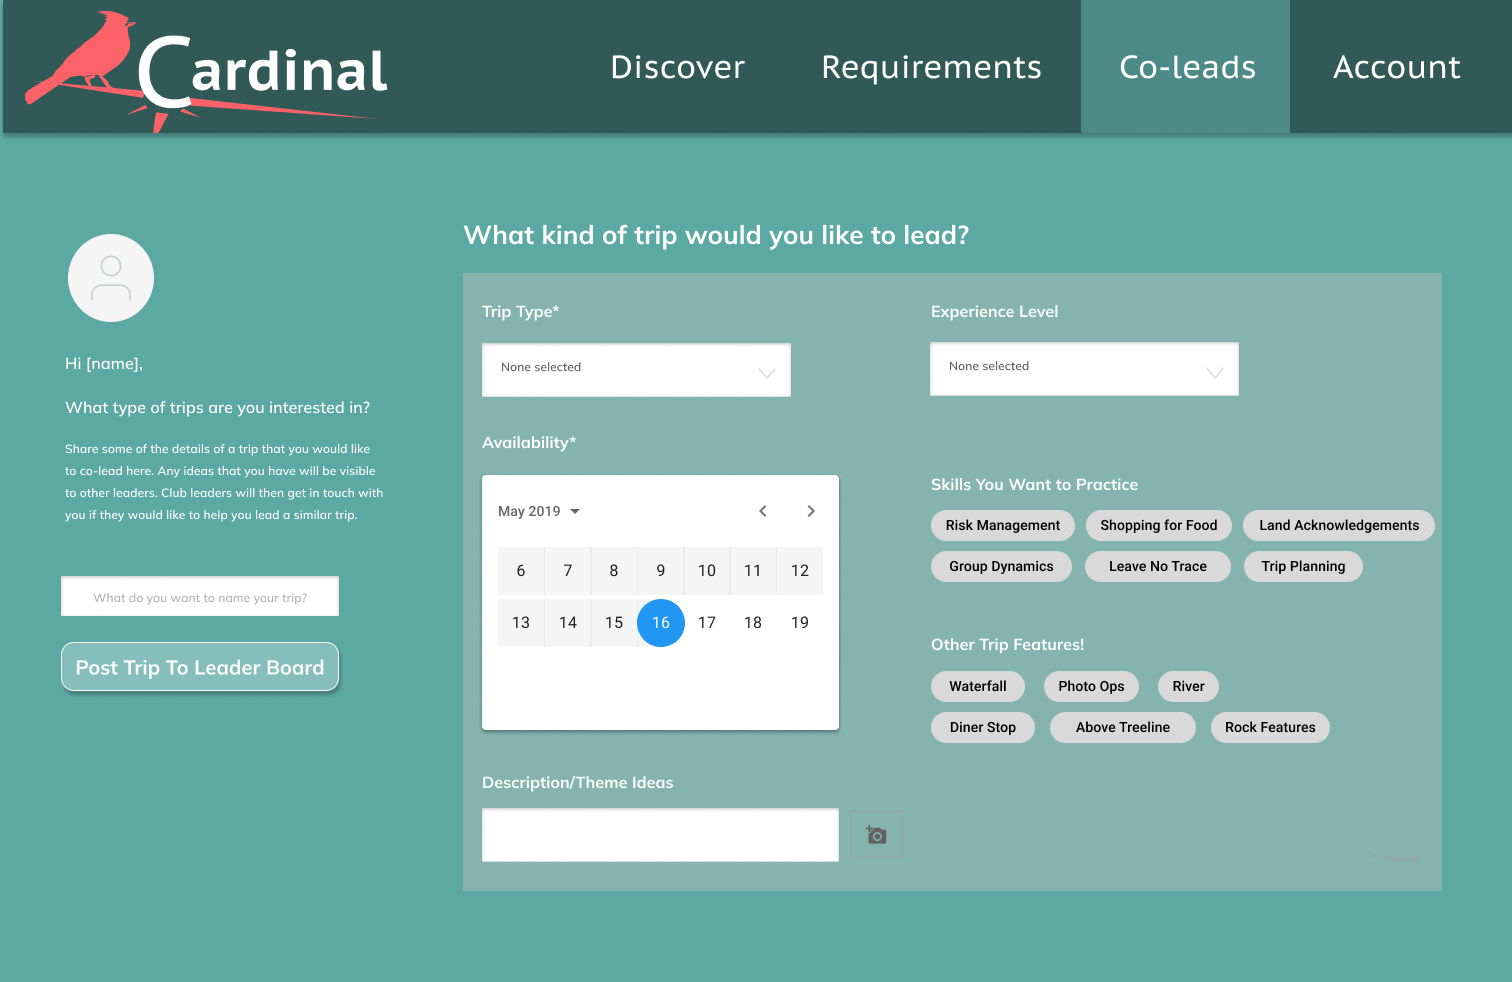Viewport: 1512px width, 982px height.
Task: Select May 9 in the calendar
Action: click(661, 571)
